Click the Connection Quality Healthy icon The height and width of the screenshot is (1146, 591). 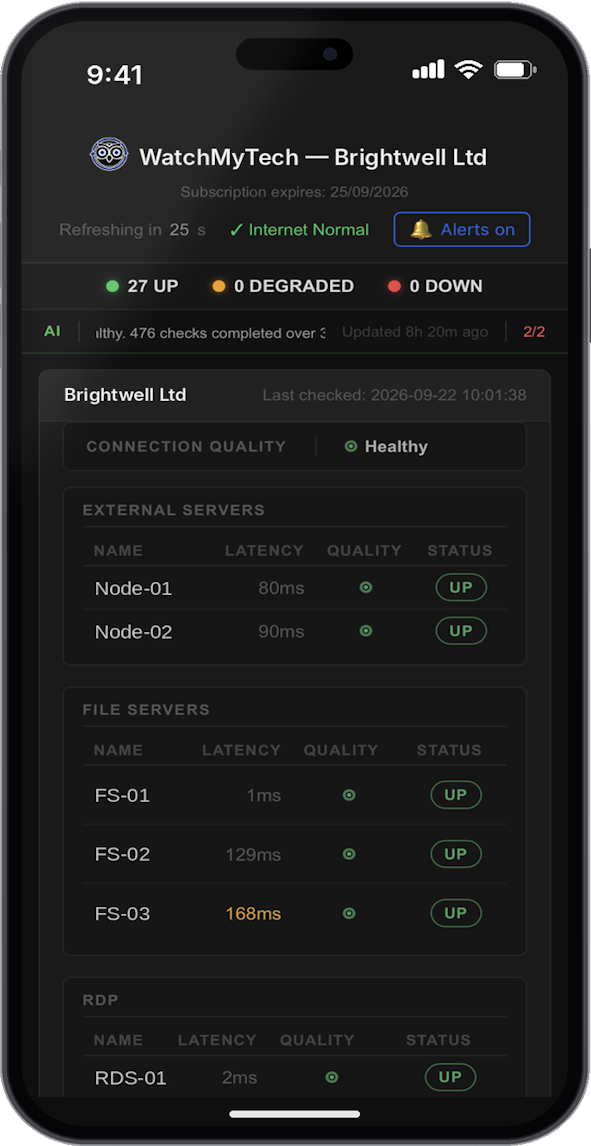351,446
